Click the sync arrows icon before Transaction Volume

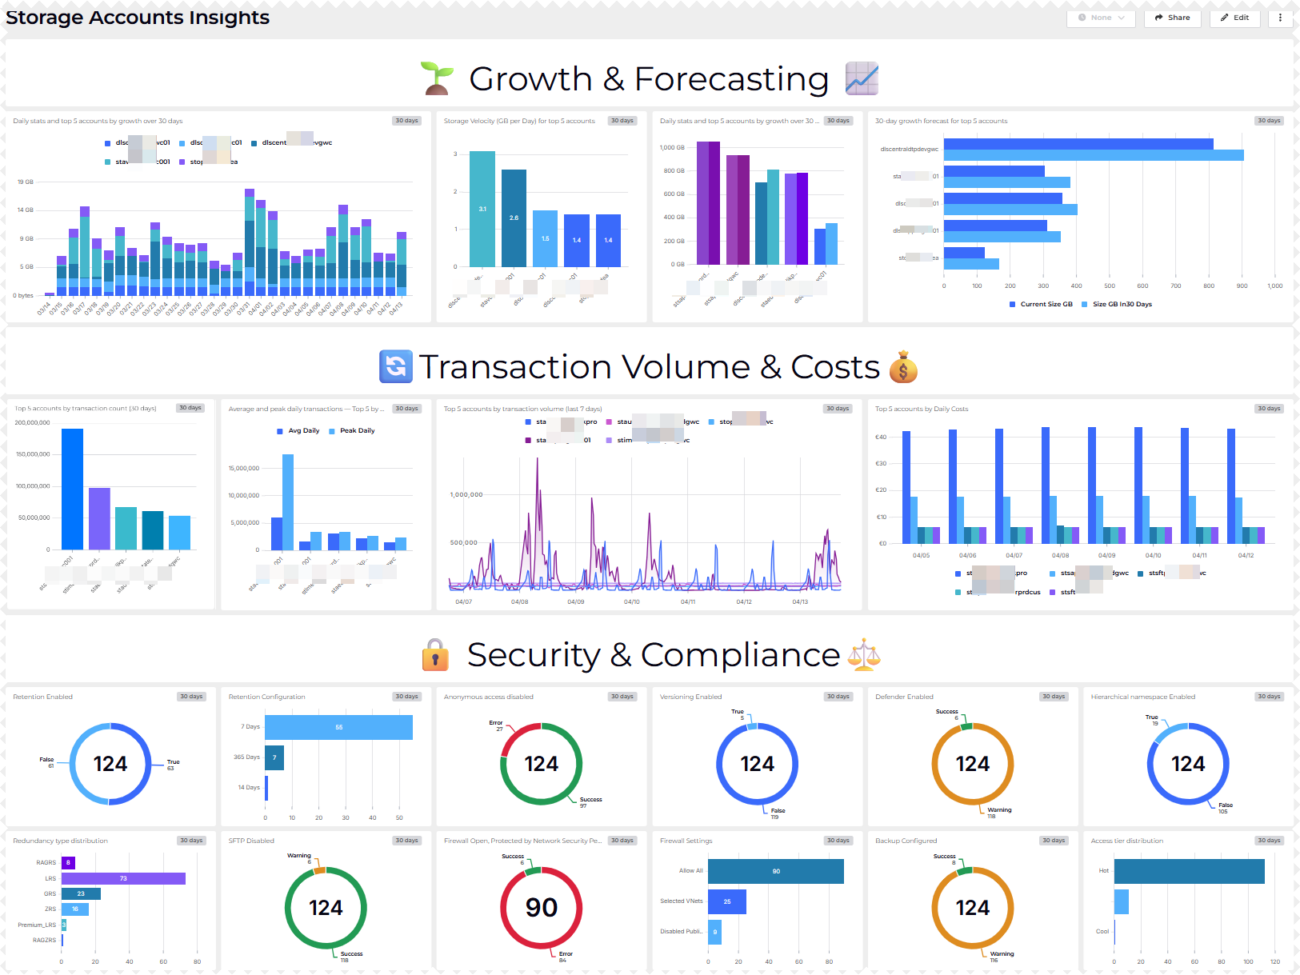(395, 366)
